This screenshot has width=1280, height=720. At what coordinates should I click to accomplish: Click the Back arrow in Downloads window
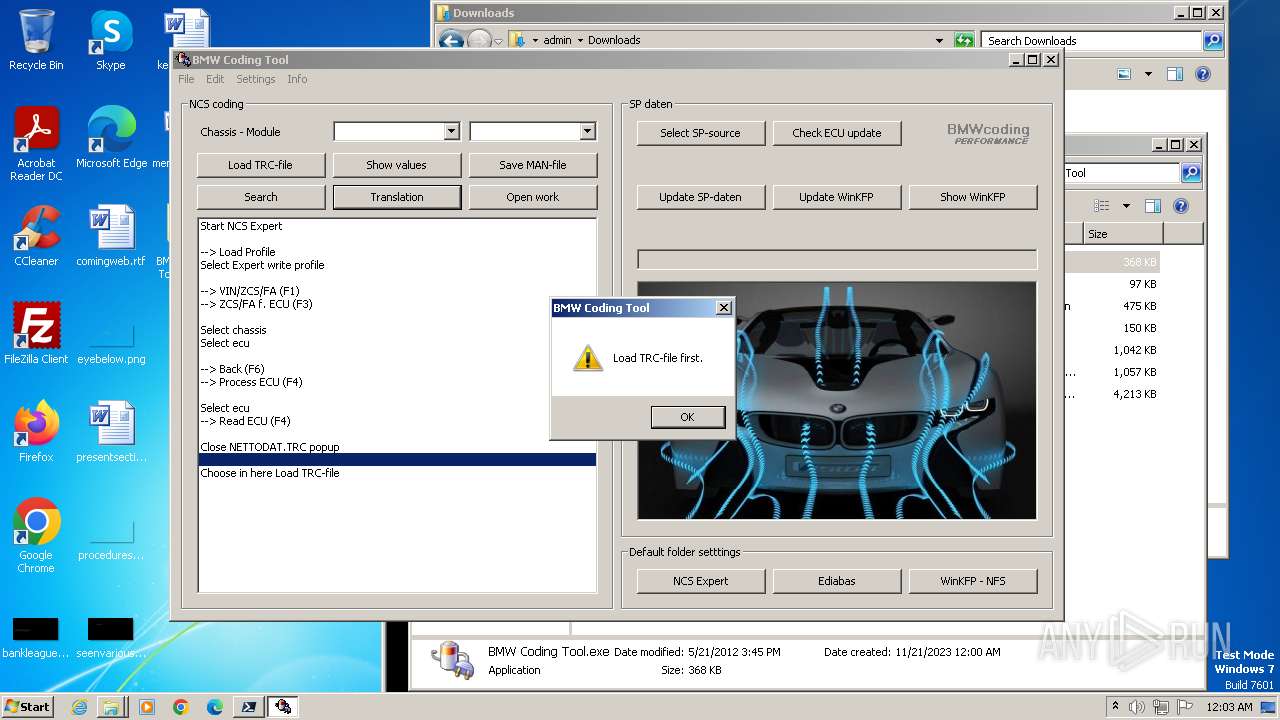coord(451,40)
